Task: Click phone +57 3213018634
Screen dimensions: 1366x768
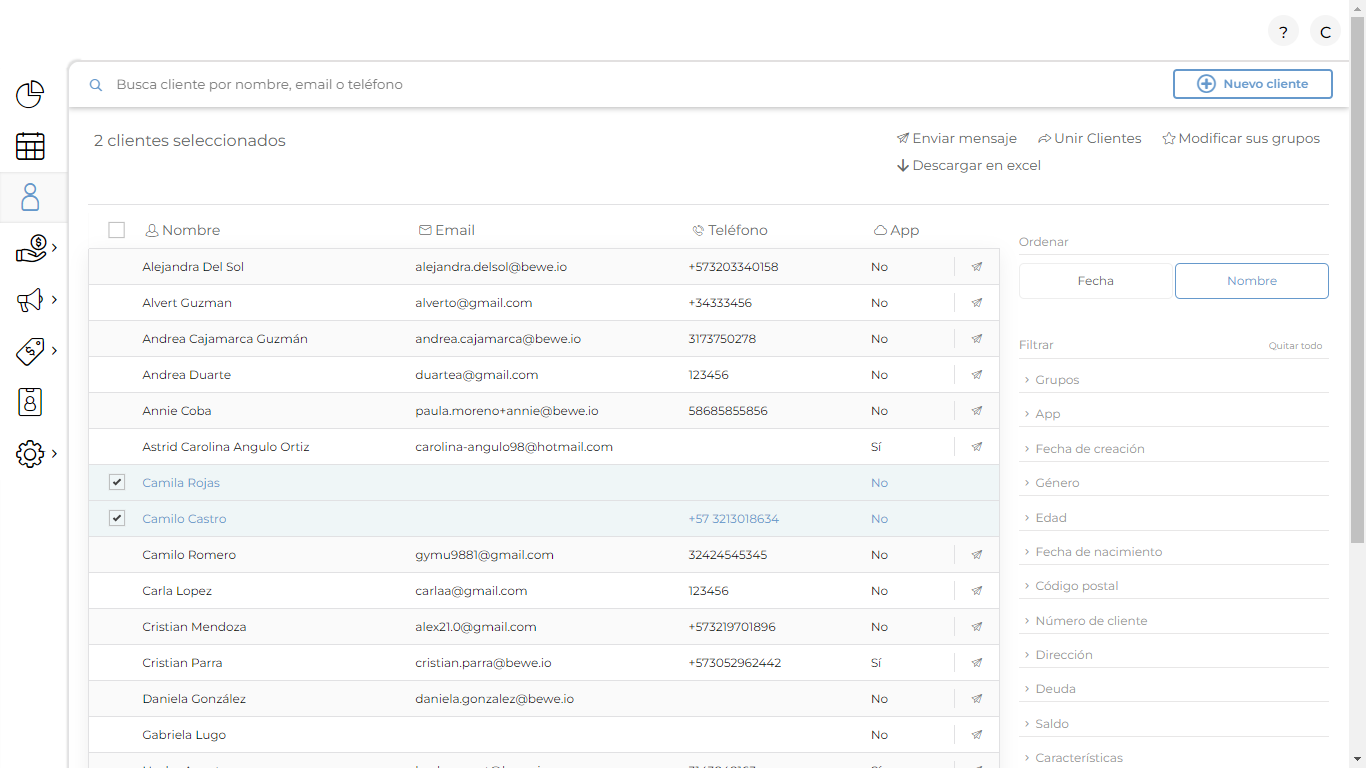Action: (734, 519)
